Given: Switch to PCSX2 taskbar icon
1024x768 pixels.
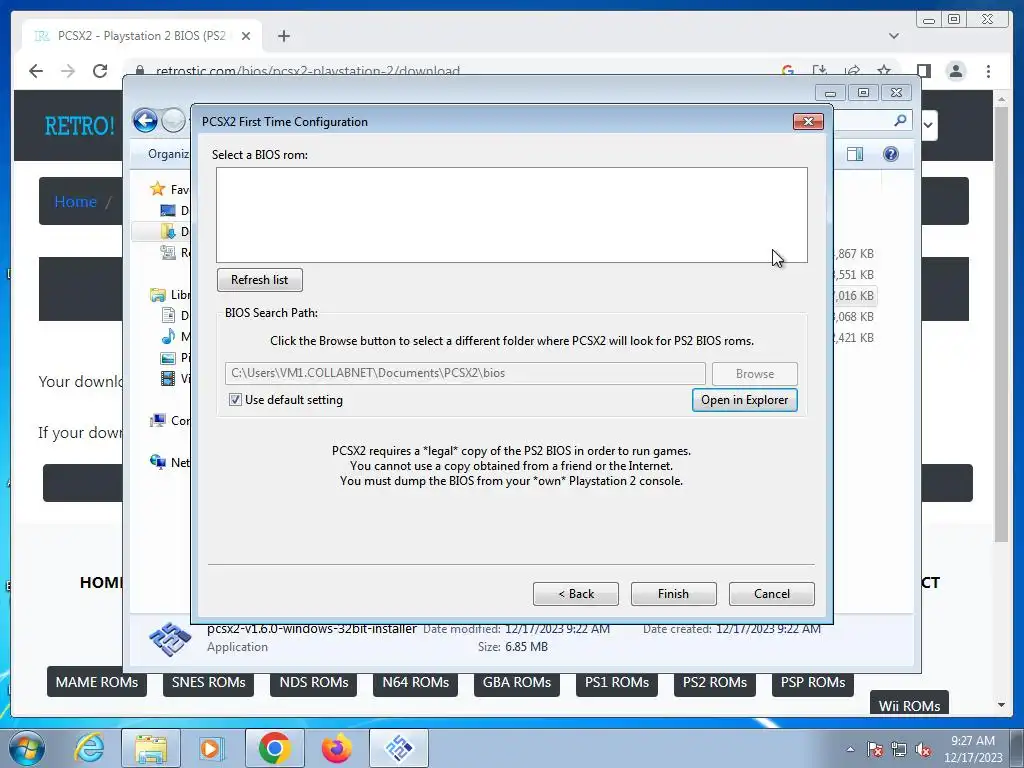Looking at the screenshot, I should point(399,748).
